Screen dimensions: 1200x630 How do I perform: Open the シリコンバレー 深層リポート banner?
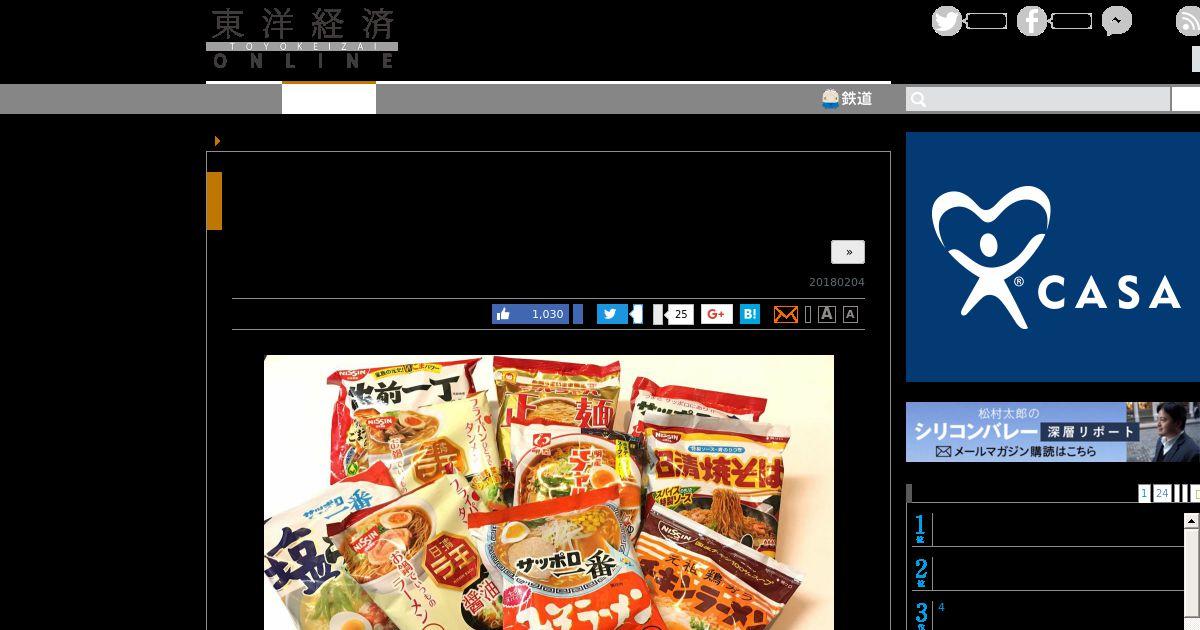click(x=1053, y=432)
